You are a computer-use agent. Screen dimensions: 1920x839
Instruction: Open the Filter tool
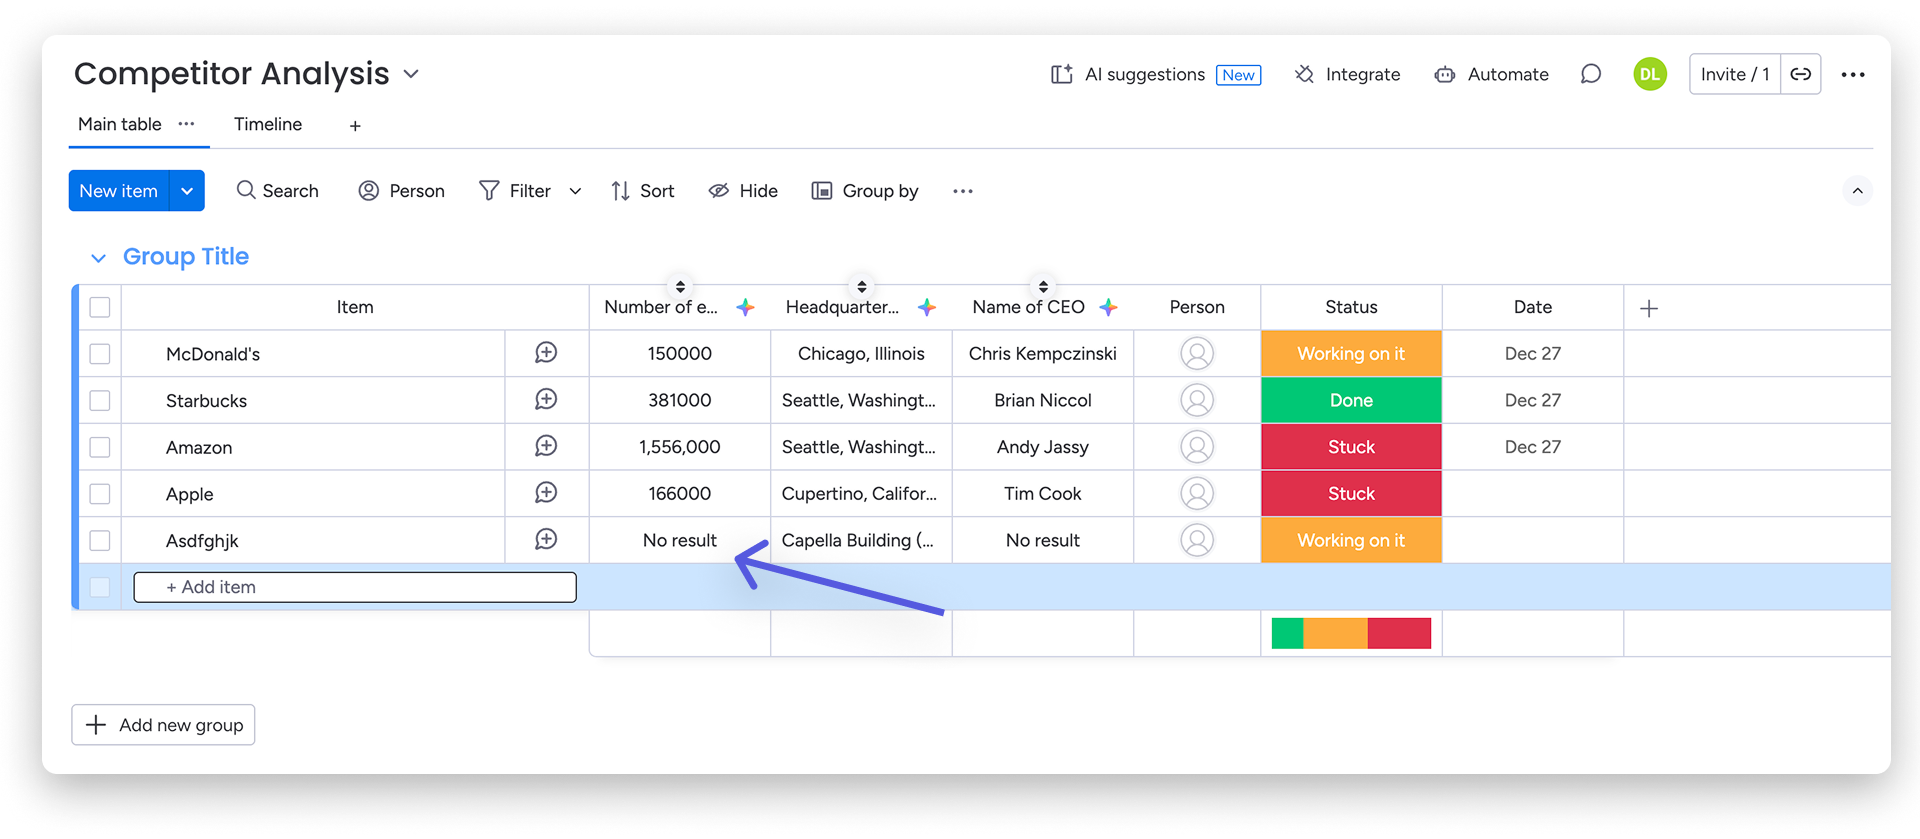coord(515,190)
